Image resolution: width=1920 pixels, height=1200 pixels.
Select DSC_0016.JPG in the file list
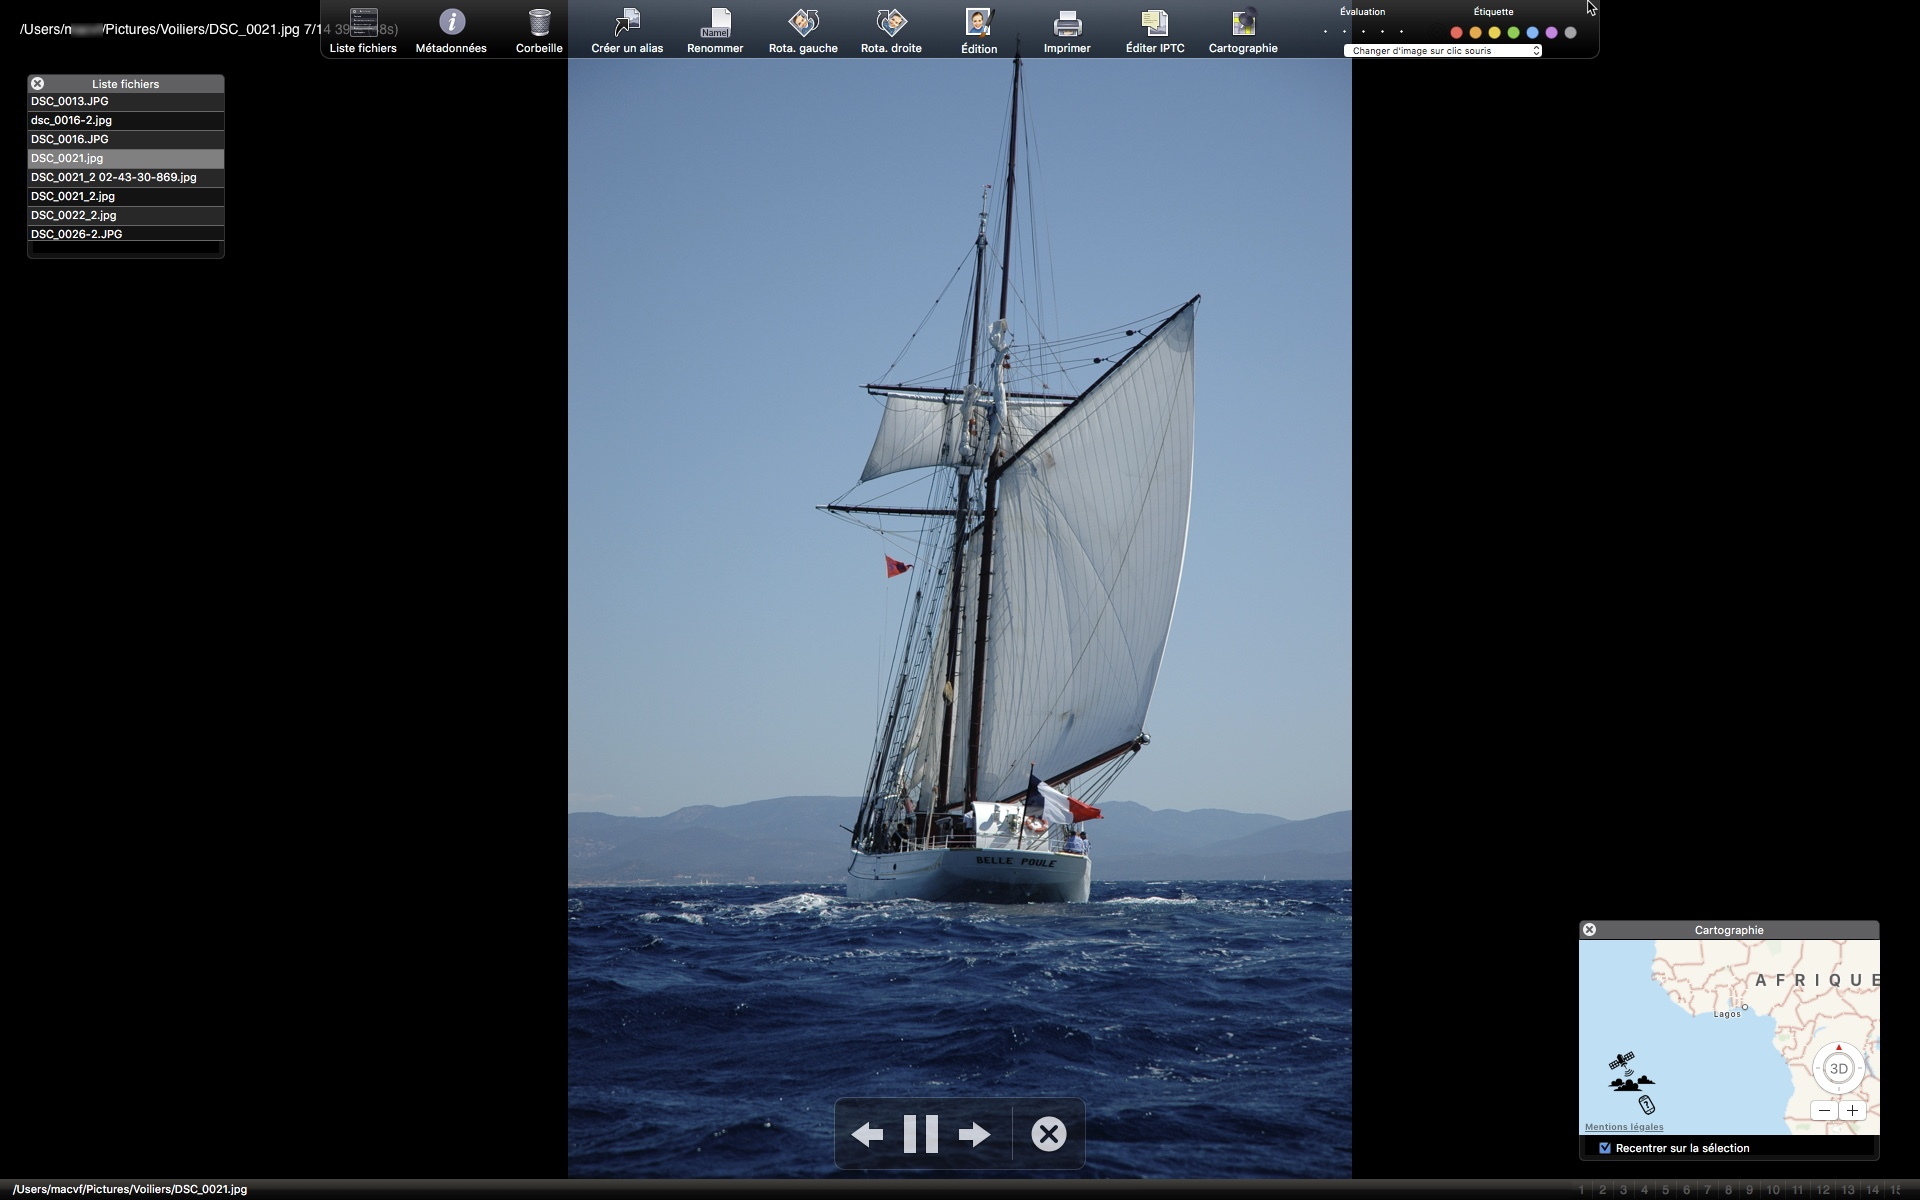(125, 139)
